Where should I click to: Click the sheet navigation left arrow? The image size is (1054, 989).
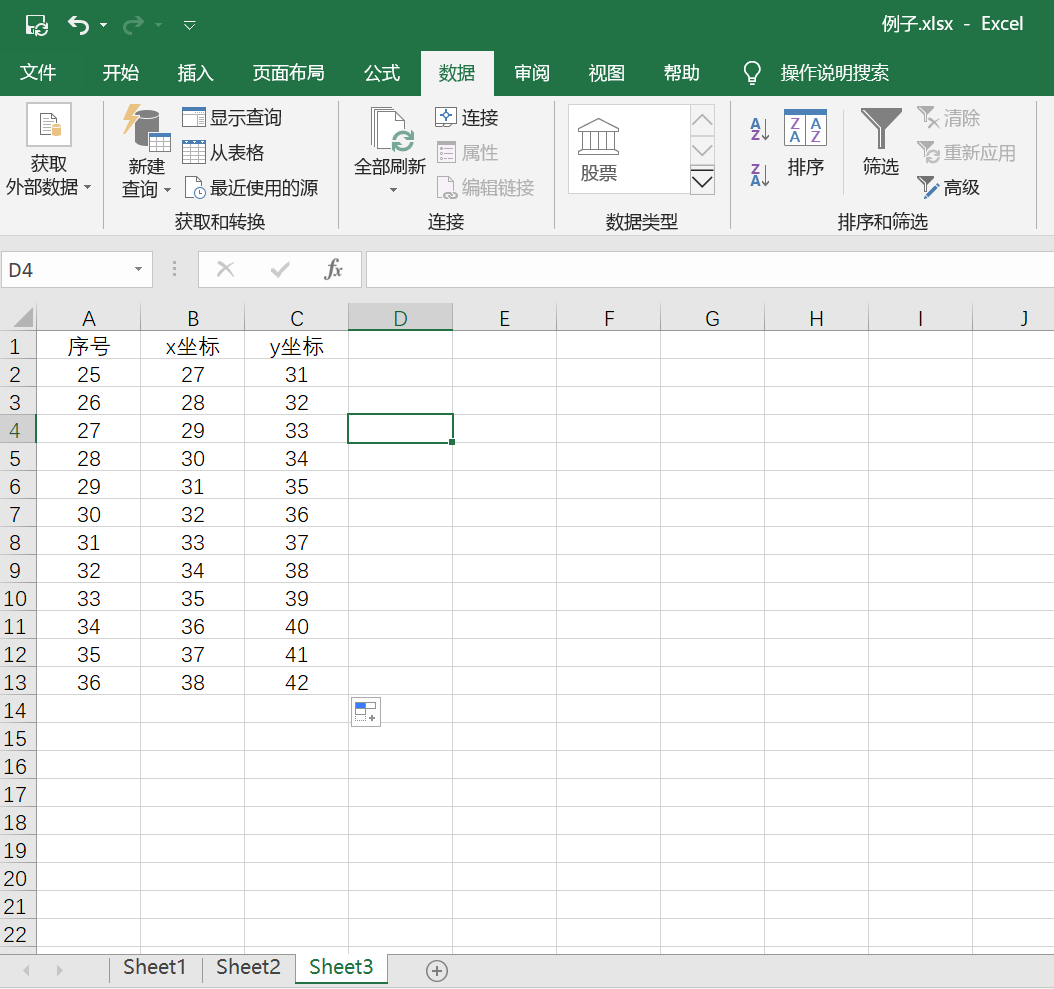[x=27, y=970]
